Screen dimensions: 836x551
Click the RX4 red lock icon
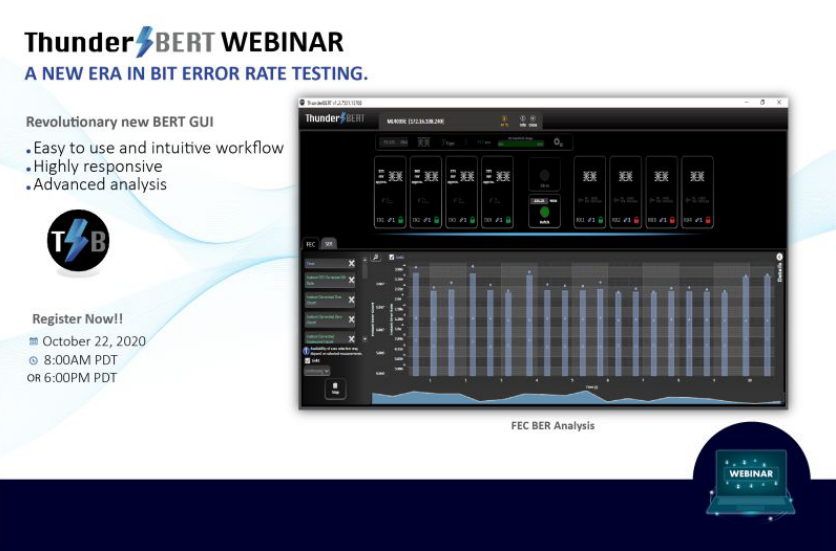(706, 219)
